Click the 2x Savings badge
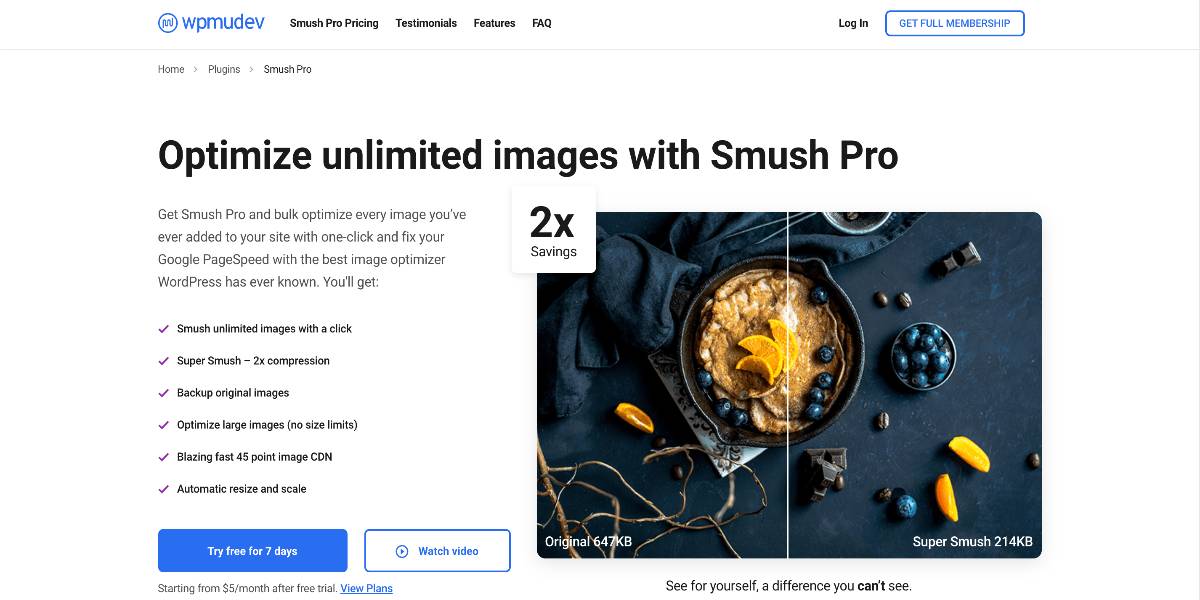Viewport: 1200px width, 600px height. click(x=553, y=230)
